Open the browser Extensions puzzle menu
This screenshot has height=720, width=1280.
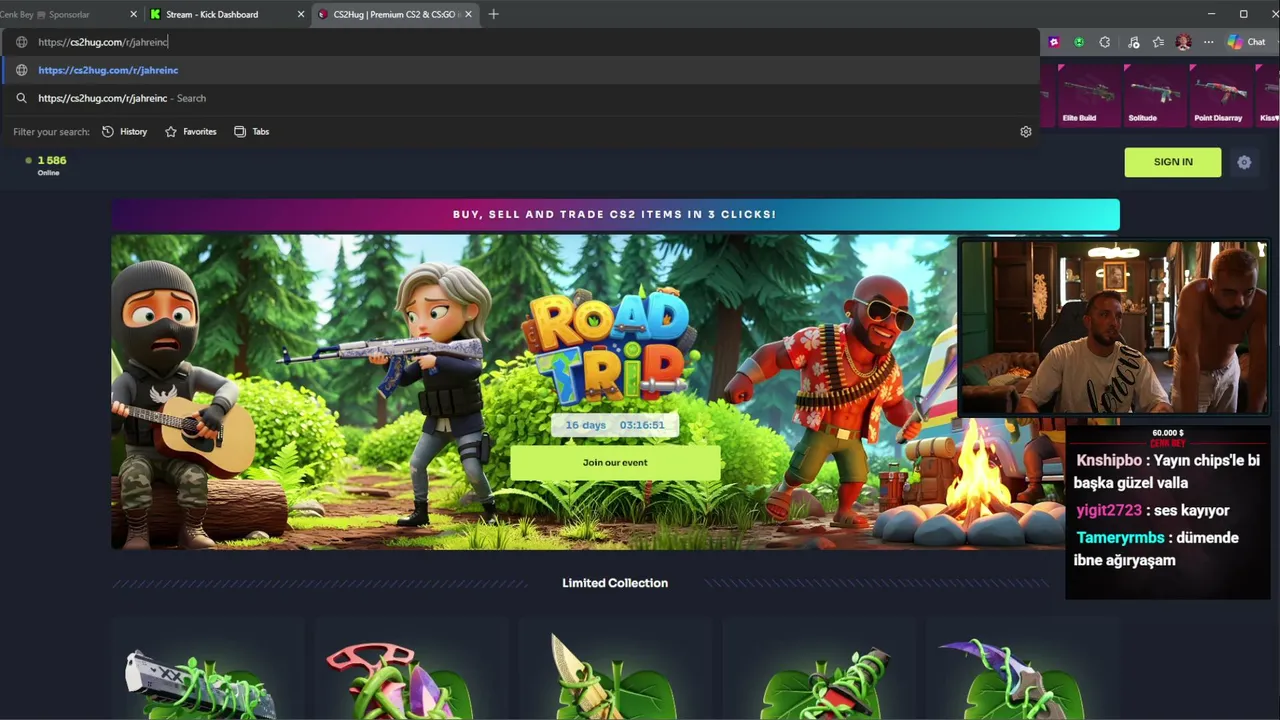tap(1105, 42)
